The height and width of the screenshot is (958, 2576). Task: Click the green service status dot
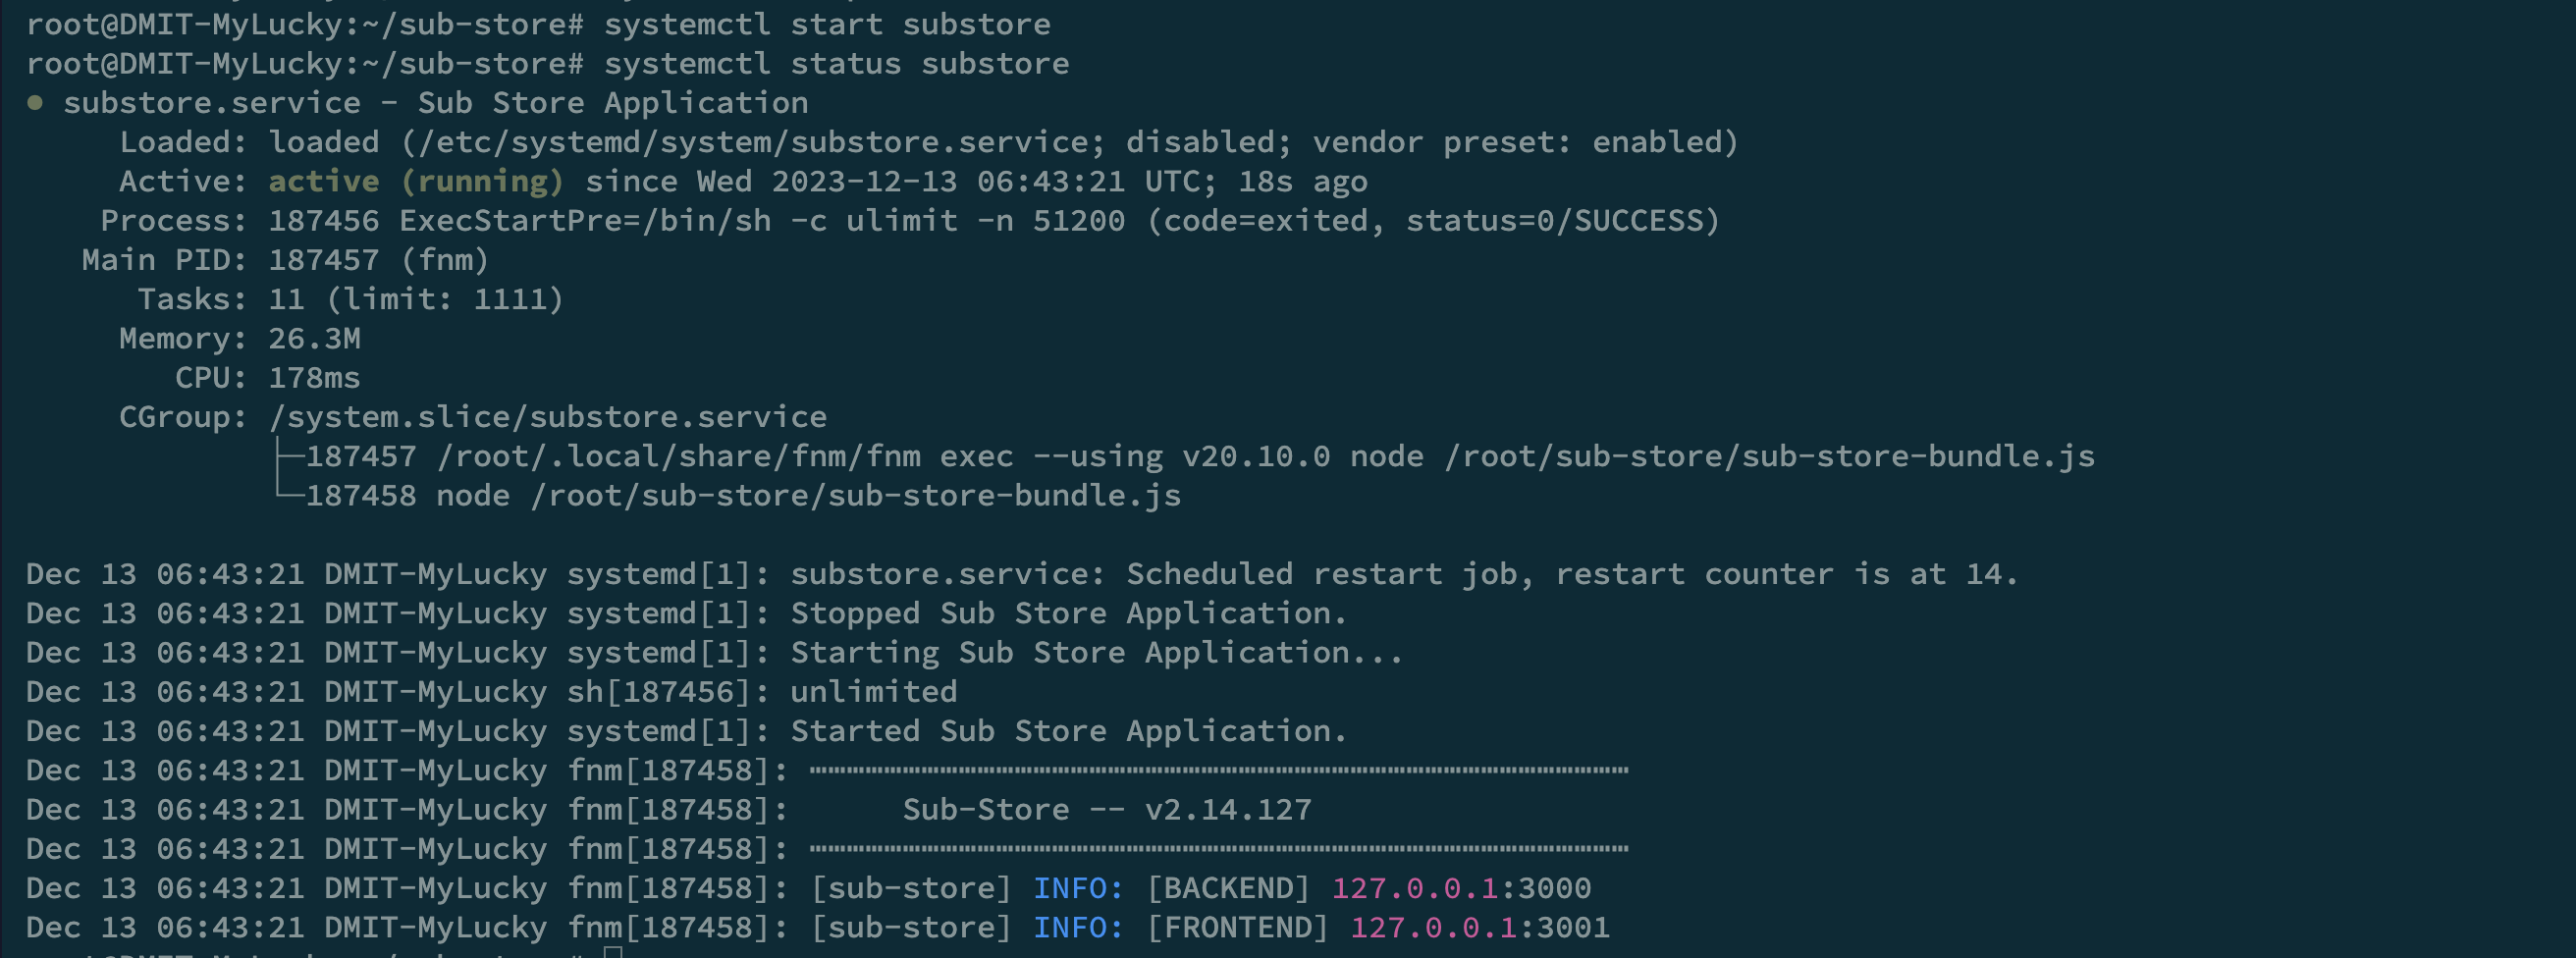36,102
